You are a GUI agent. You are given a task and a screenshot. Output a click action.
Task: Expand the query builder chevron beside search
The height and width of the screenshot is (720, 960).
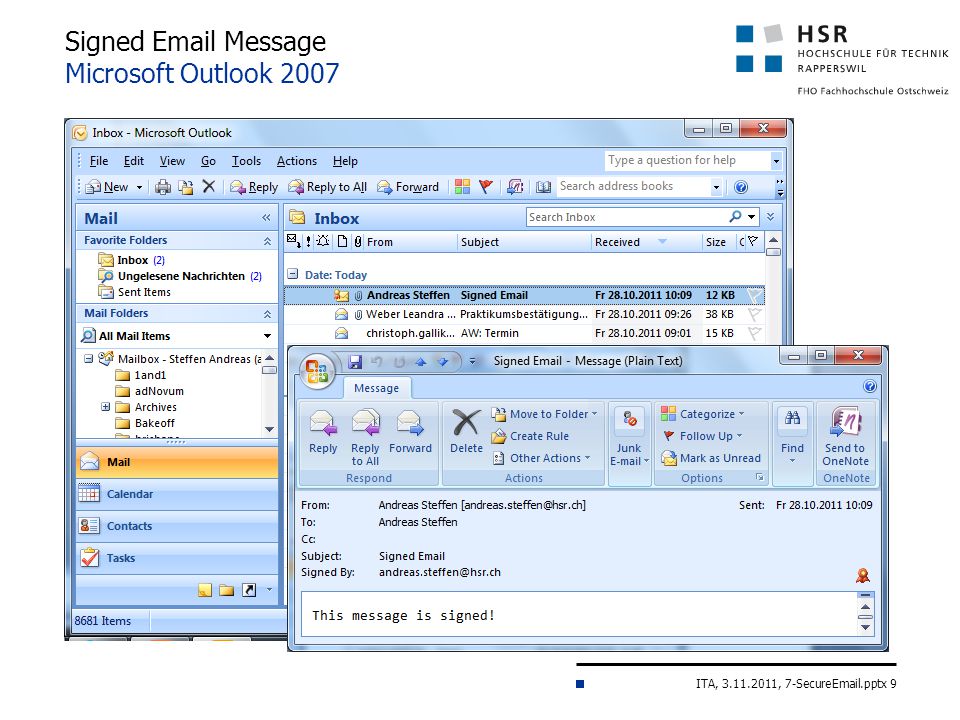coord(771,217)
